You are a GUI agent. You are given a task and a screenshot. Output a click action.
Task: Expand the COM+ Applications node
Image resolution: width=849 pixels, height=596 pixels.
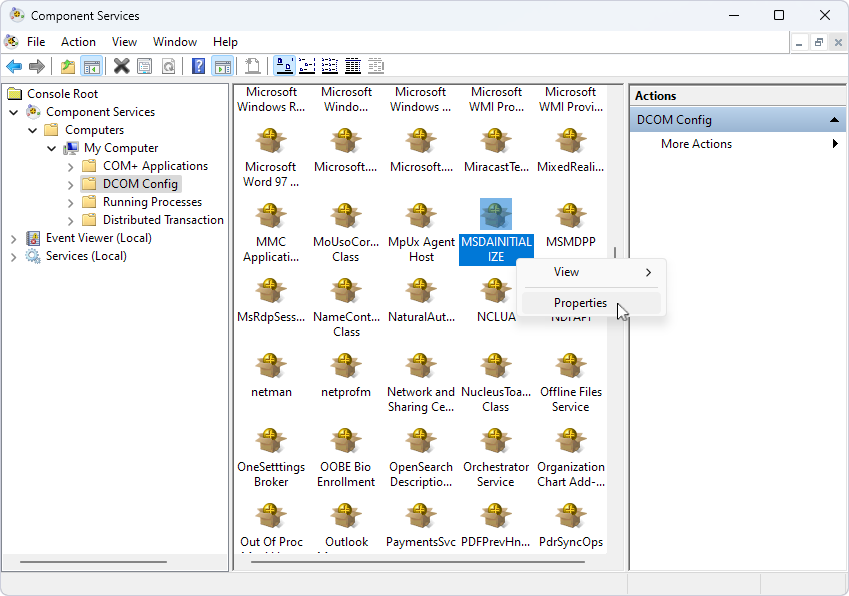(70, 167)
